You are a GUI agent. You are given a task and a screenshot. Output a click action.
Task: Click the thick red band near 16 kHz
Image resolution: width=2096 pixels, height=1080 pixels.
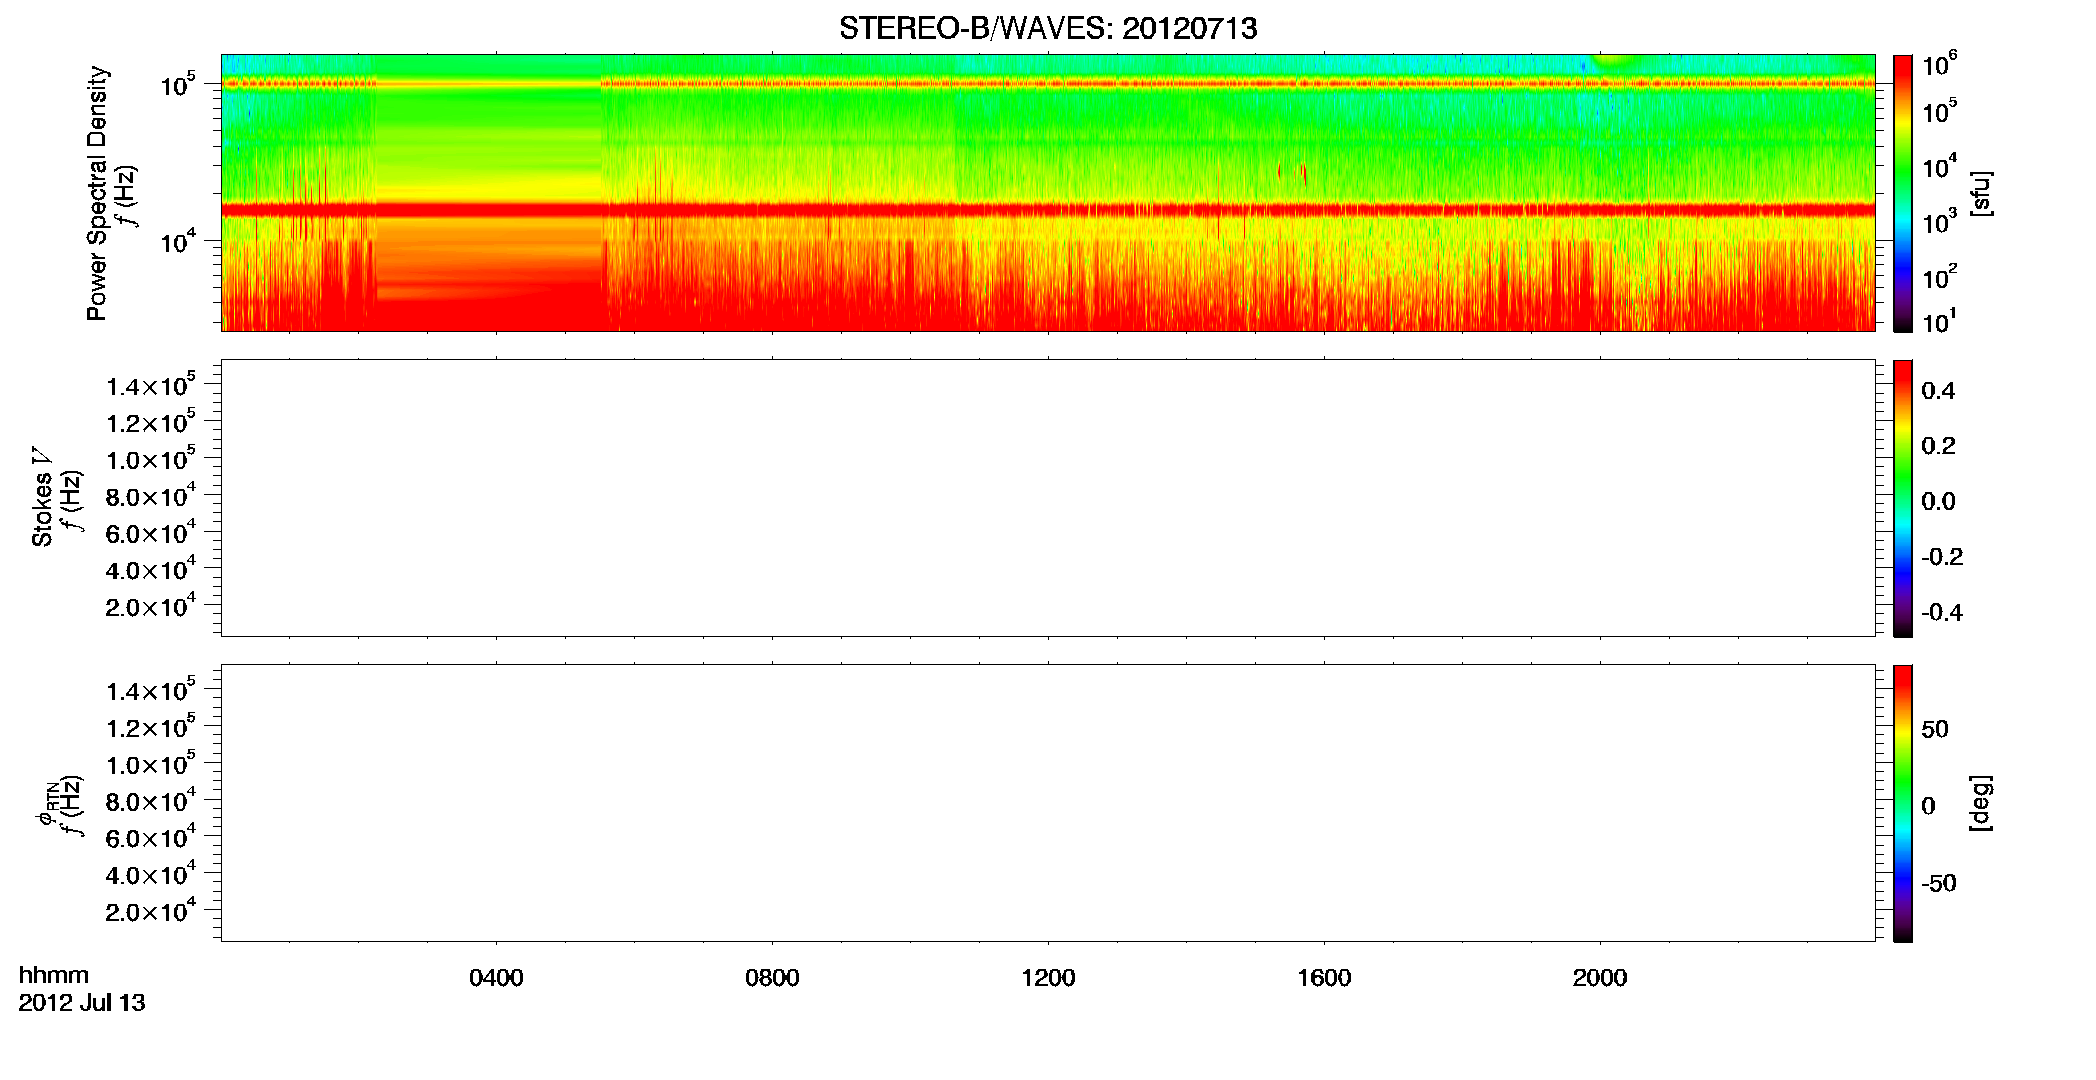click(1048, 210)
